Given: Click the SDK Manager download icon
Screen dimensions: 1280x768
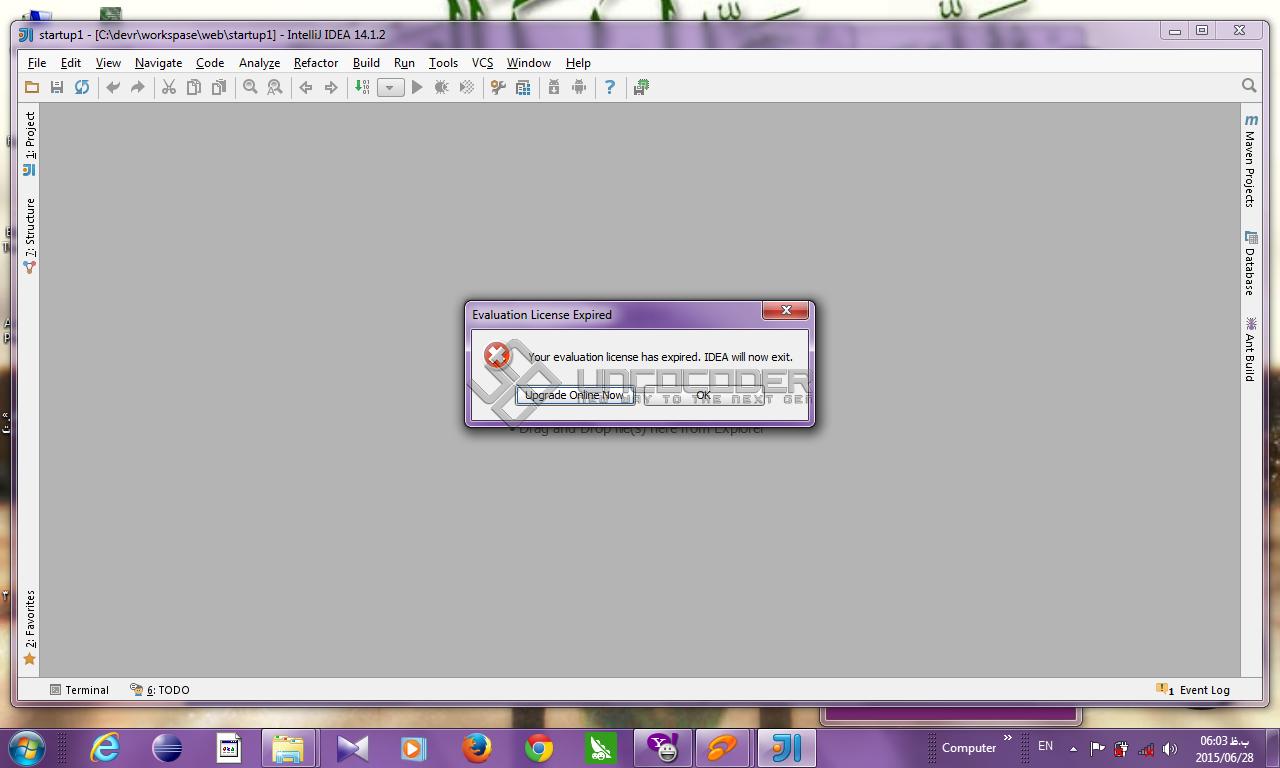Looking at the screenshot, I should [x=554, y=88].
